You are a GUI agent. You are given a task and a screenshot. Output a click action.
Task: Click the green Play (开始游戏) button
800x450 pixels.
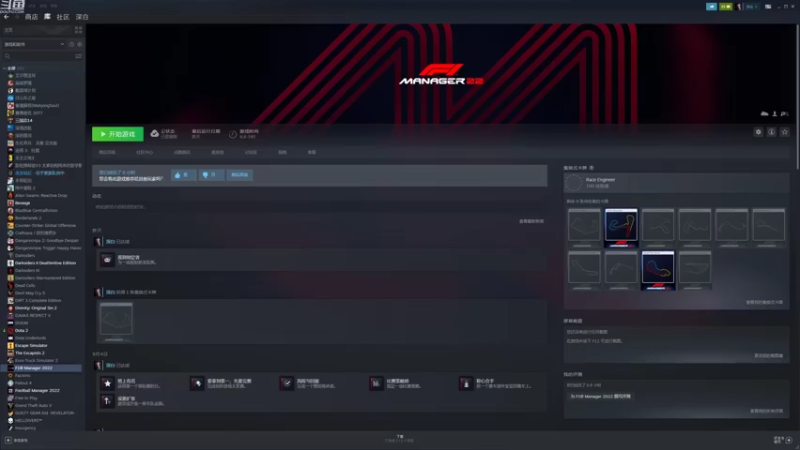117,134
